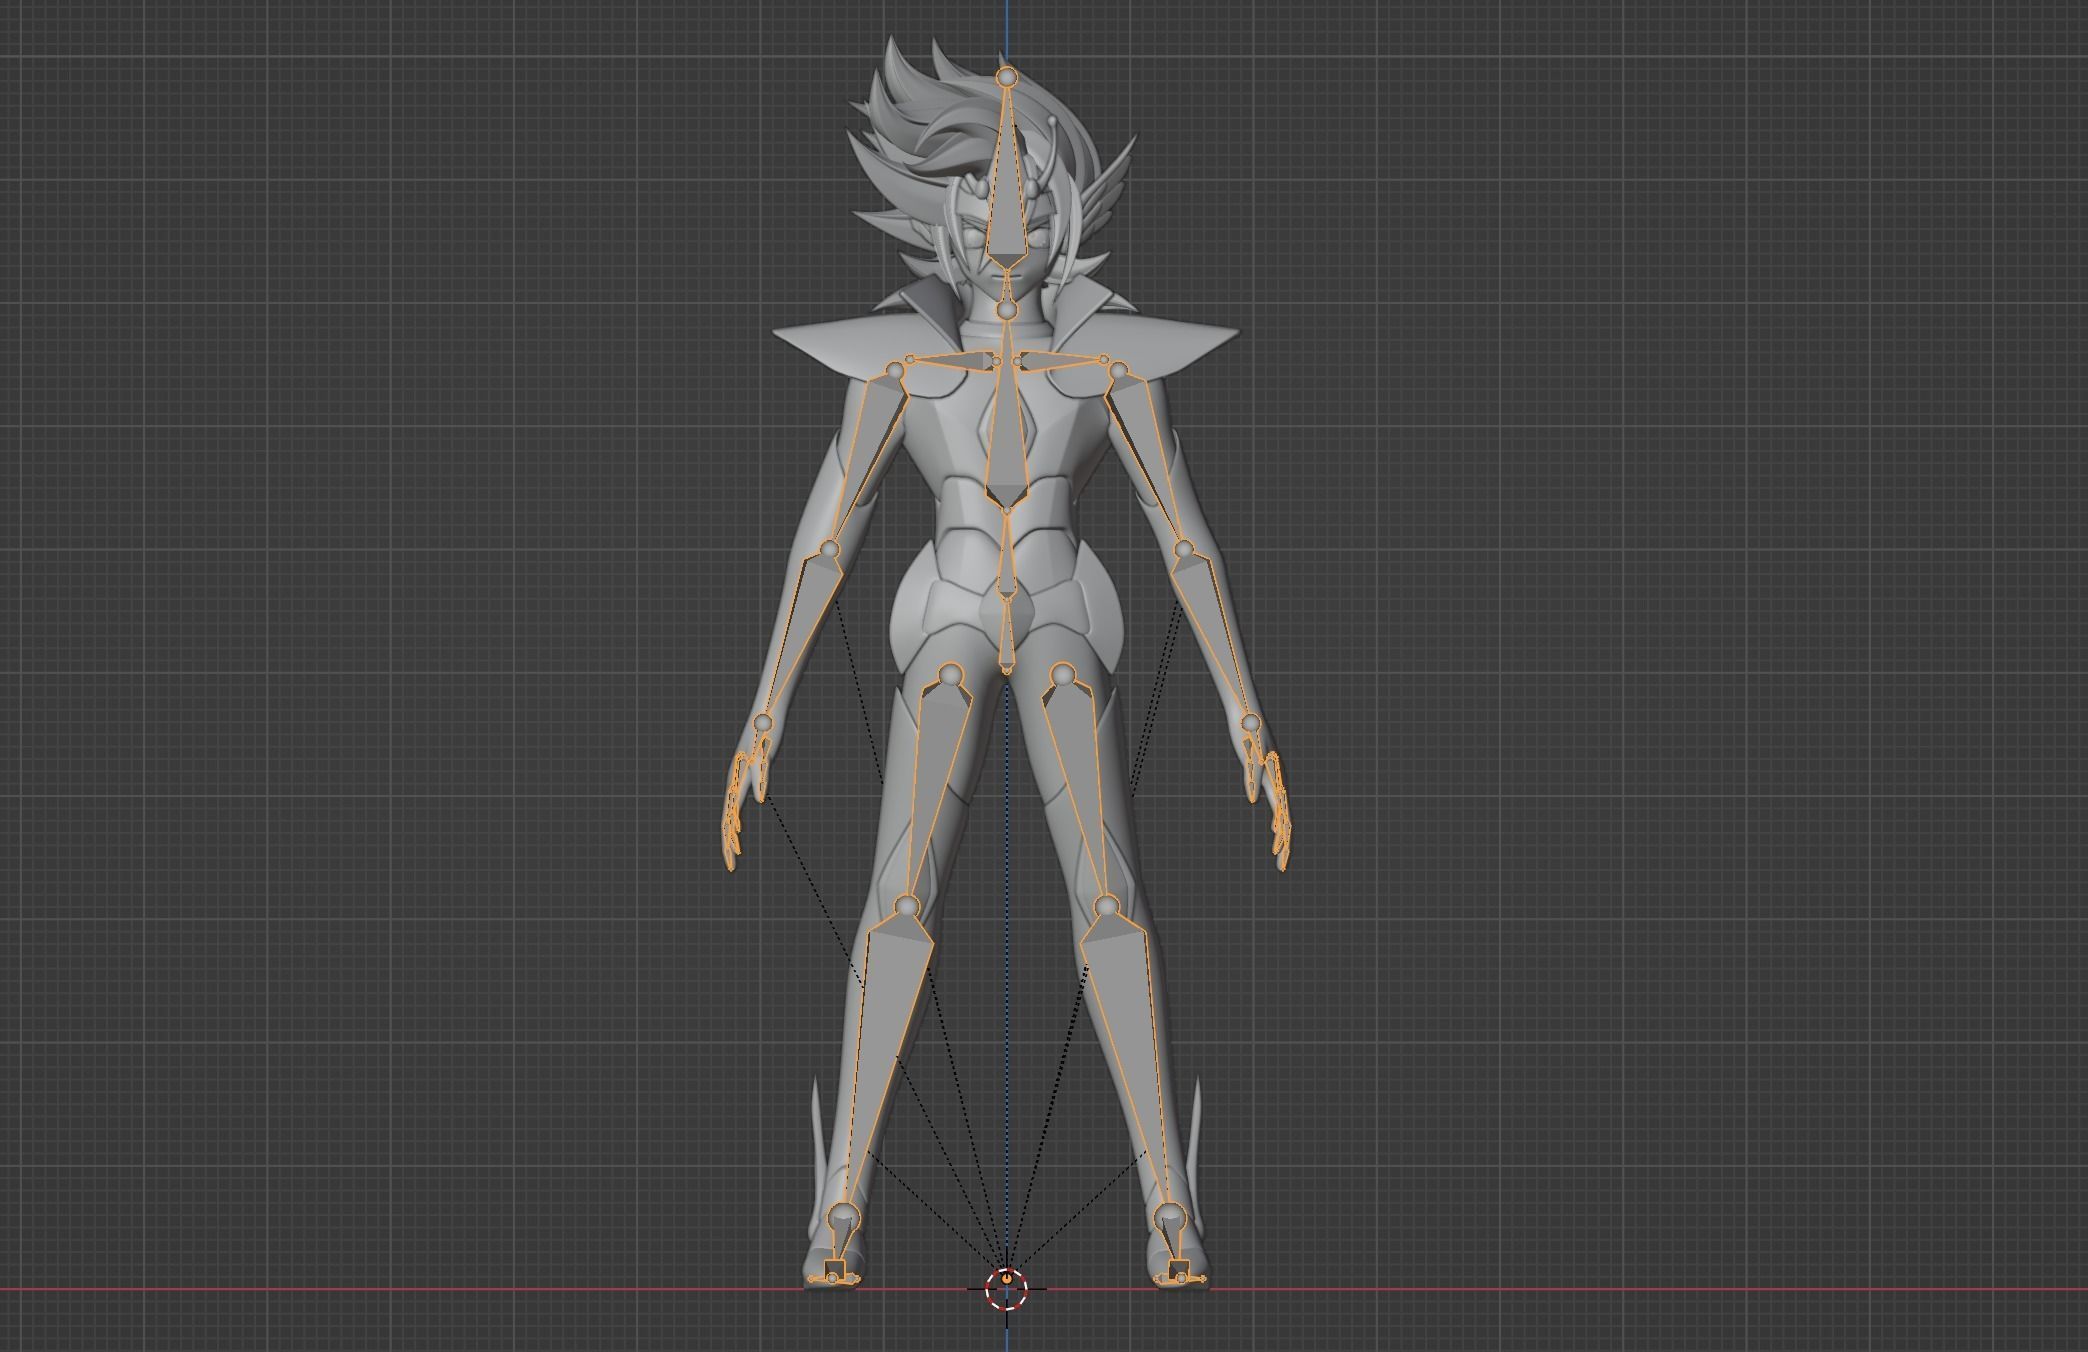Click the shoulder joint sphere on the viewer's left
Image resolution: width=2088 pixels, height=1352 pixels.
[895, 372]
